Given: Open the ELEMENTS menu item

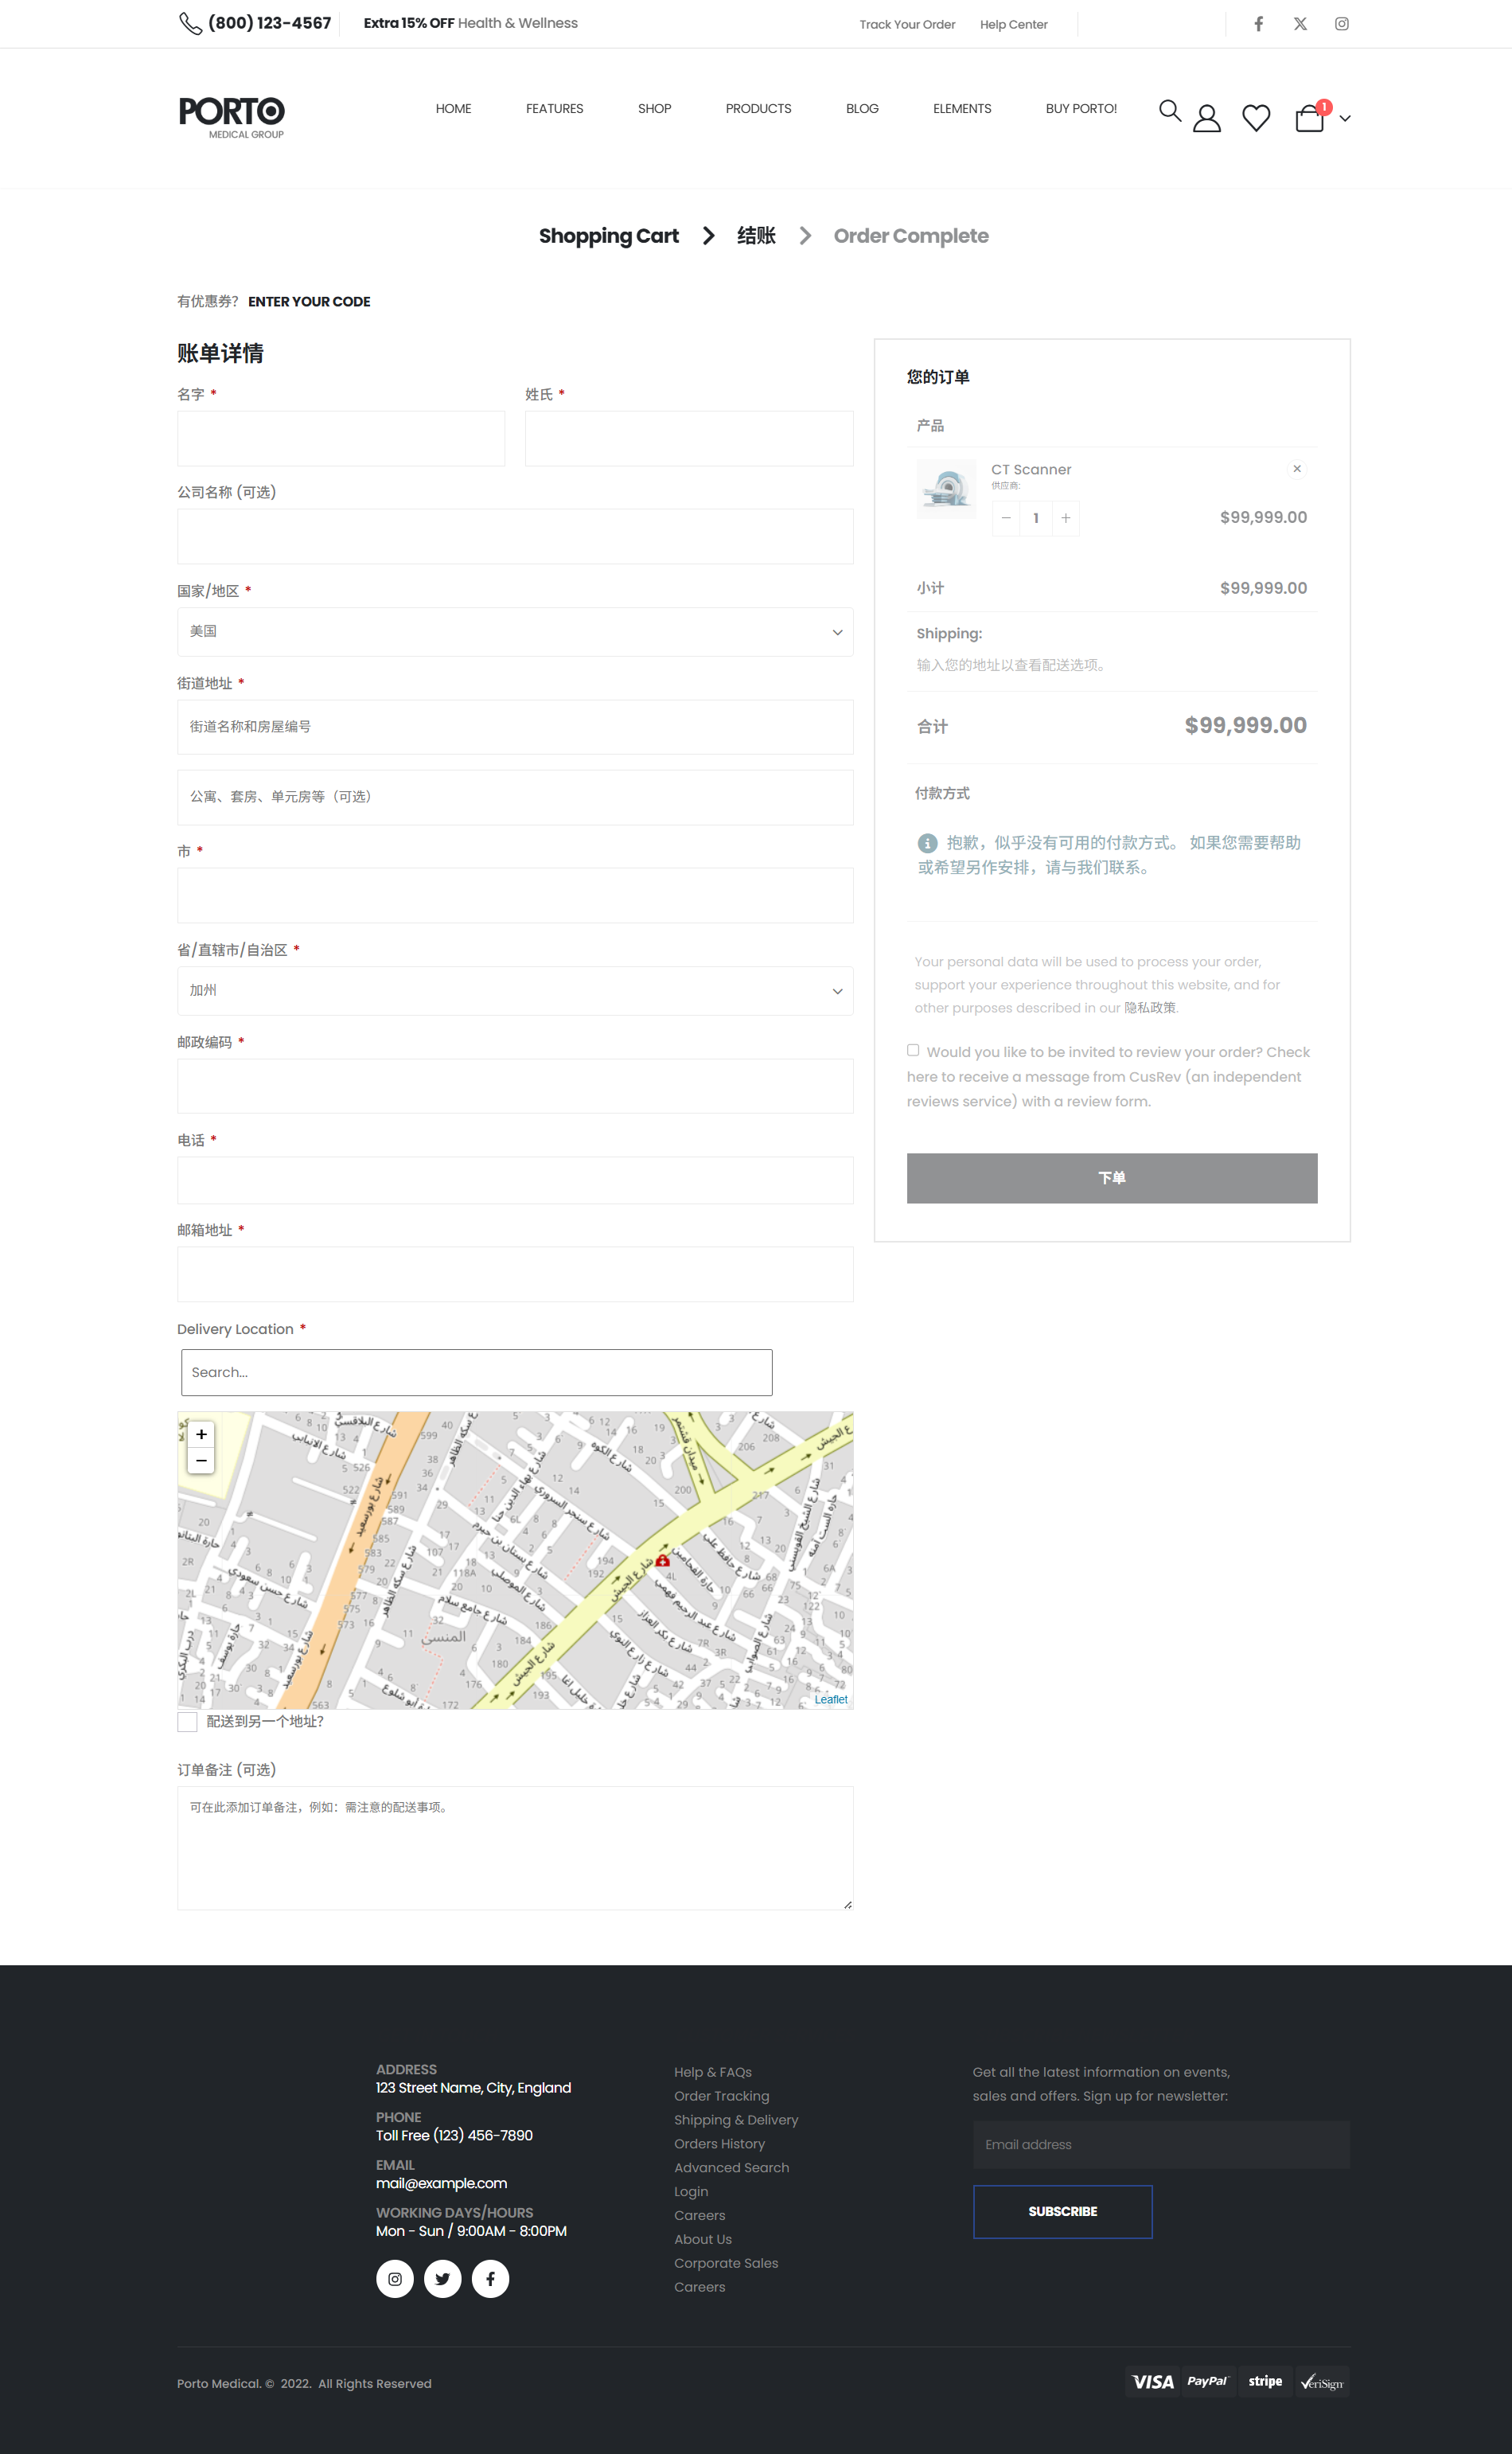Looking at the screenshot, I should 961,109.
